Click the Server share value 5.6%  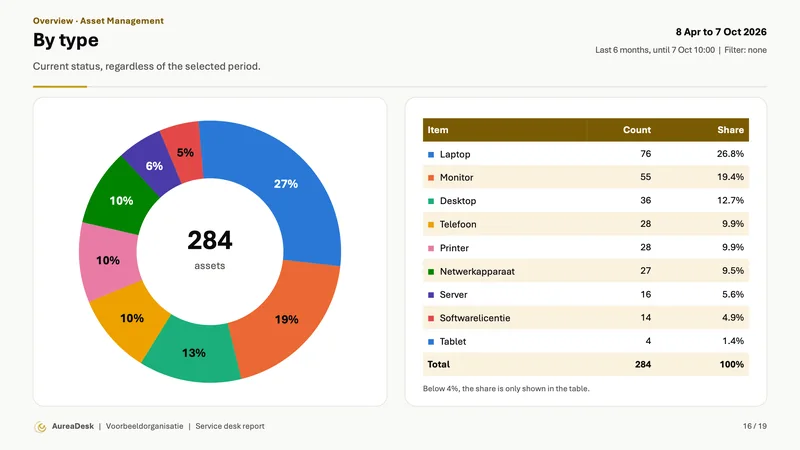pyautogui.click(x=733, y=294)
